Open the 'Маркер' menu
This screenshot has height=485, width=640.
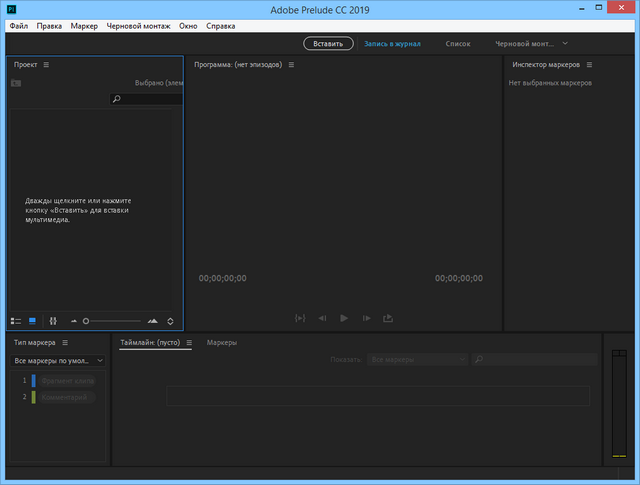coord(84,24)
